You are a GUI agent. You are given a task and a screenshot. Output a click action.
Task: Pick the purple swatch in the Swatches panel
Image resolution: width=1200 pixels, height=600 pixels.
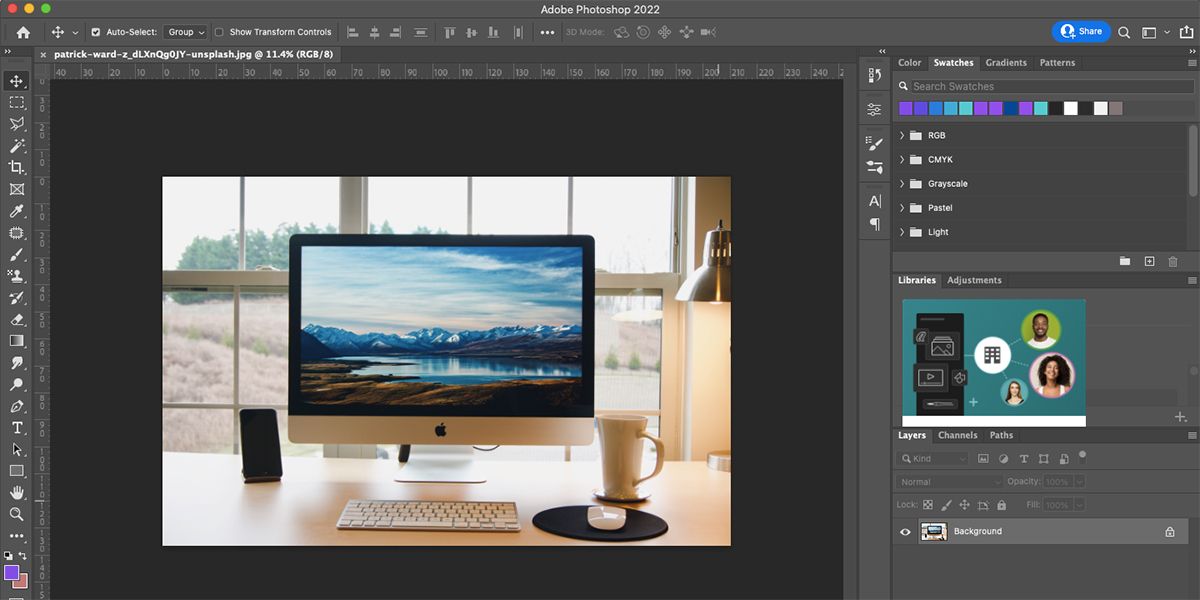coord(906,107)
